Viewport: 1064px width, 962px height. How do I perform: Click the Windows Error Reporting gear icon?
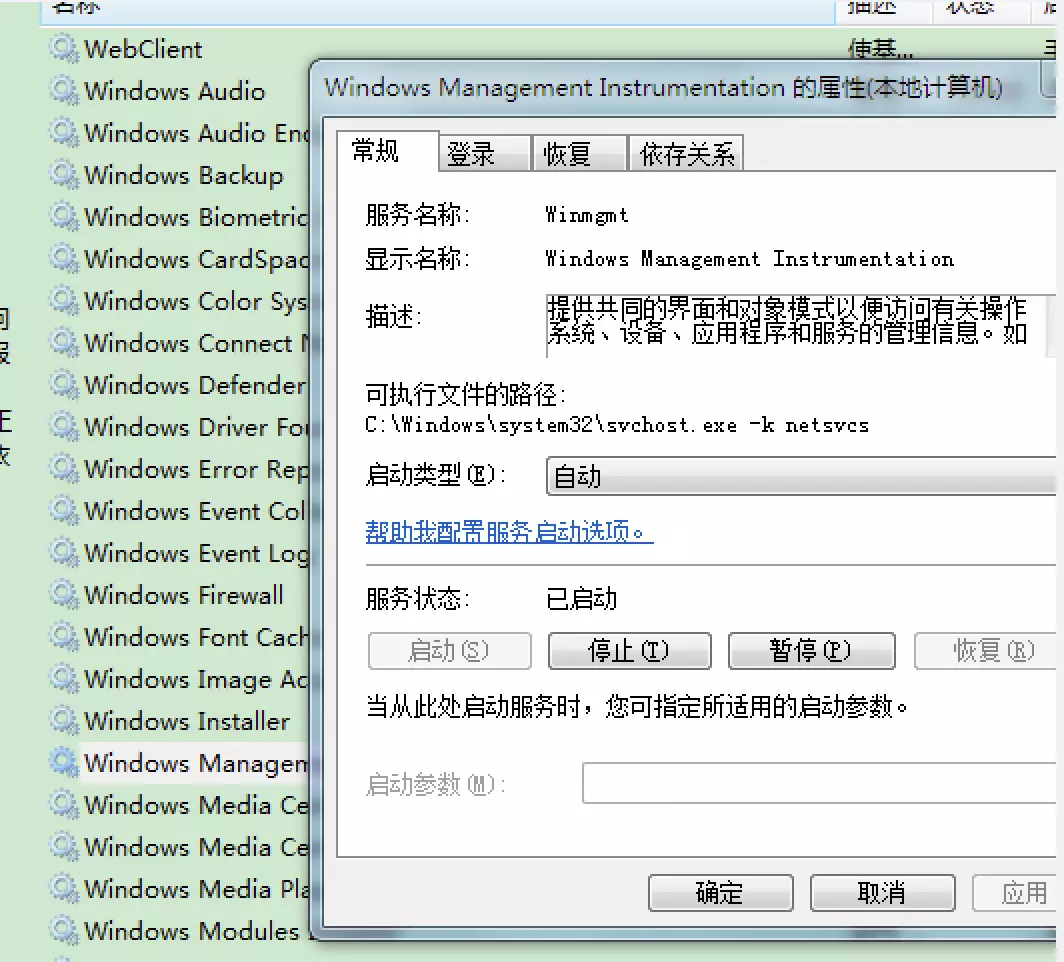tap(64, 469)
